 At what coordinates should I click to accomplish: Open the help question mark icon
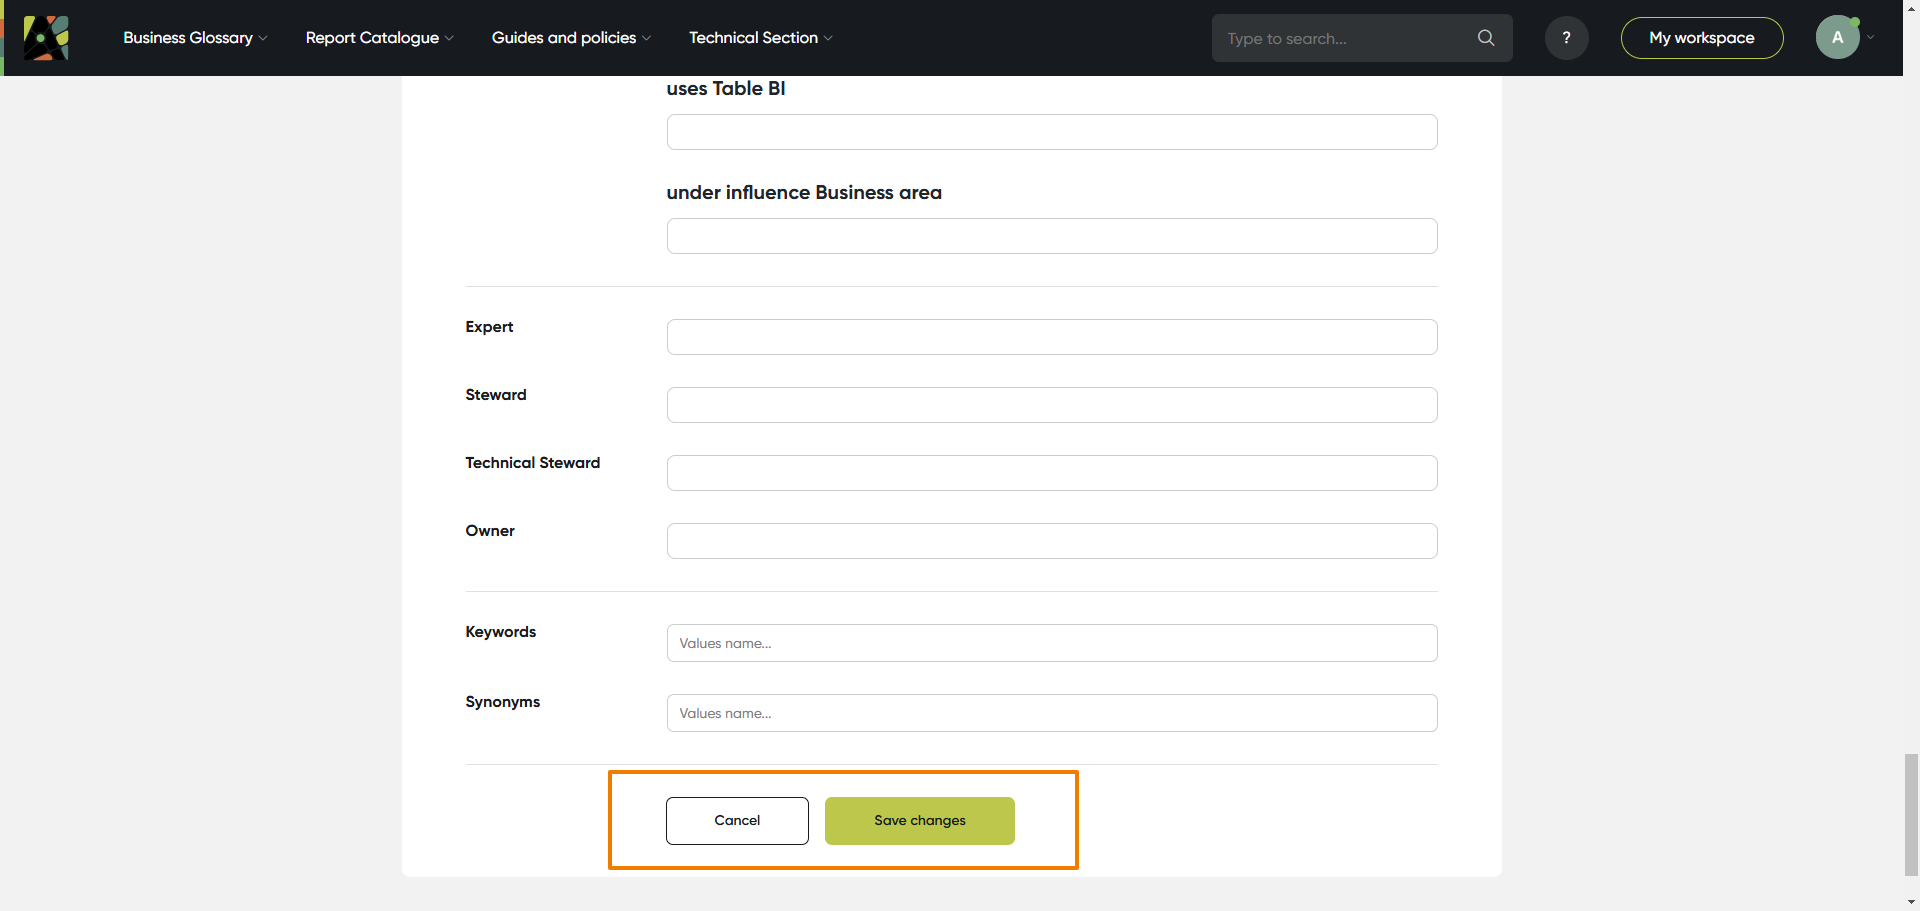[1566, 37]
